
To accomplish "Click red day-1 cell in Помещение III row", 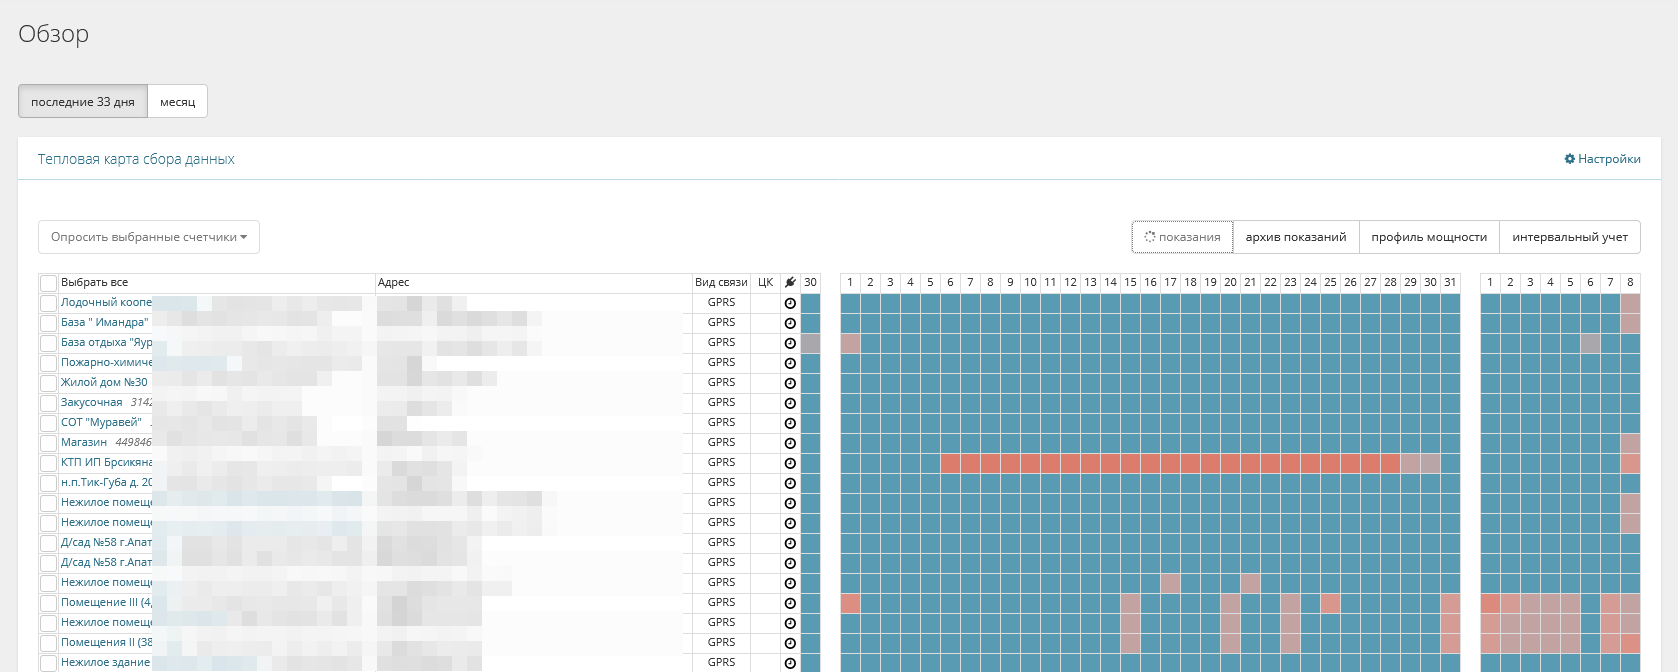I will [x=850, y=603].
